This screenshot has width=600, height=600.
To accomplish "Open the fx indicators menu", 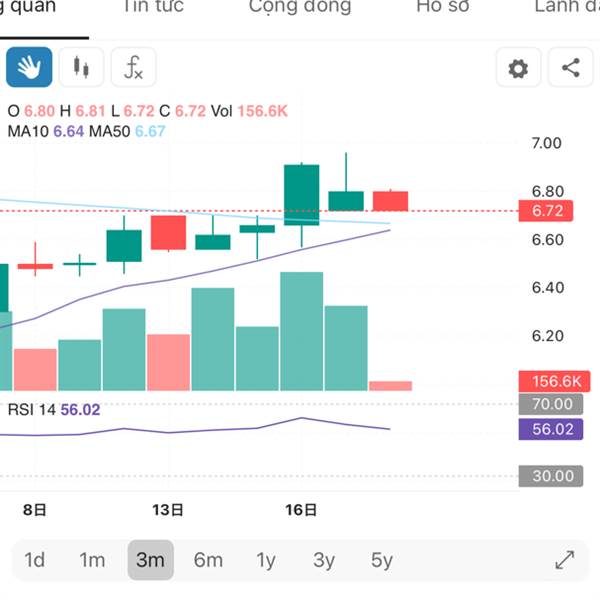I will [133, 68].
